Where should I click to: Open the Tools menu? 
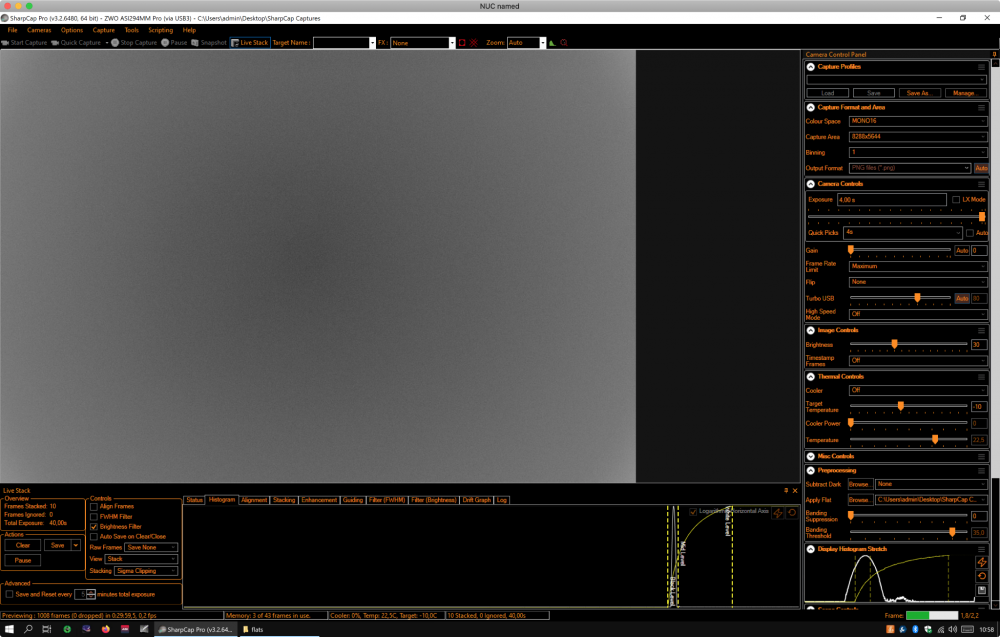click(x=131, y=30)
